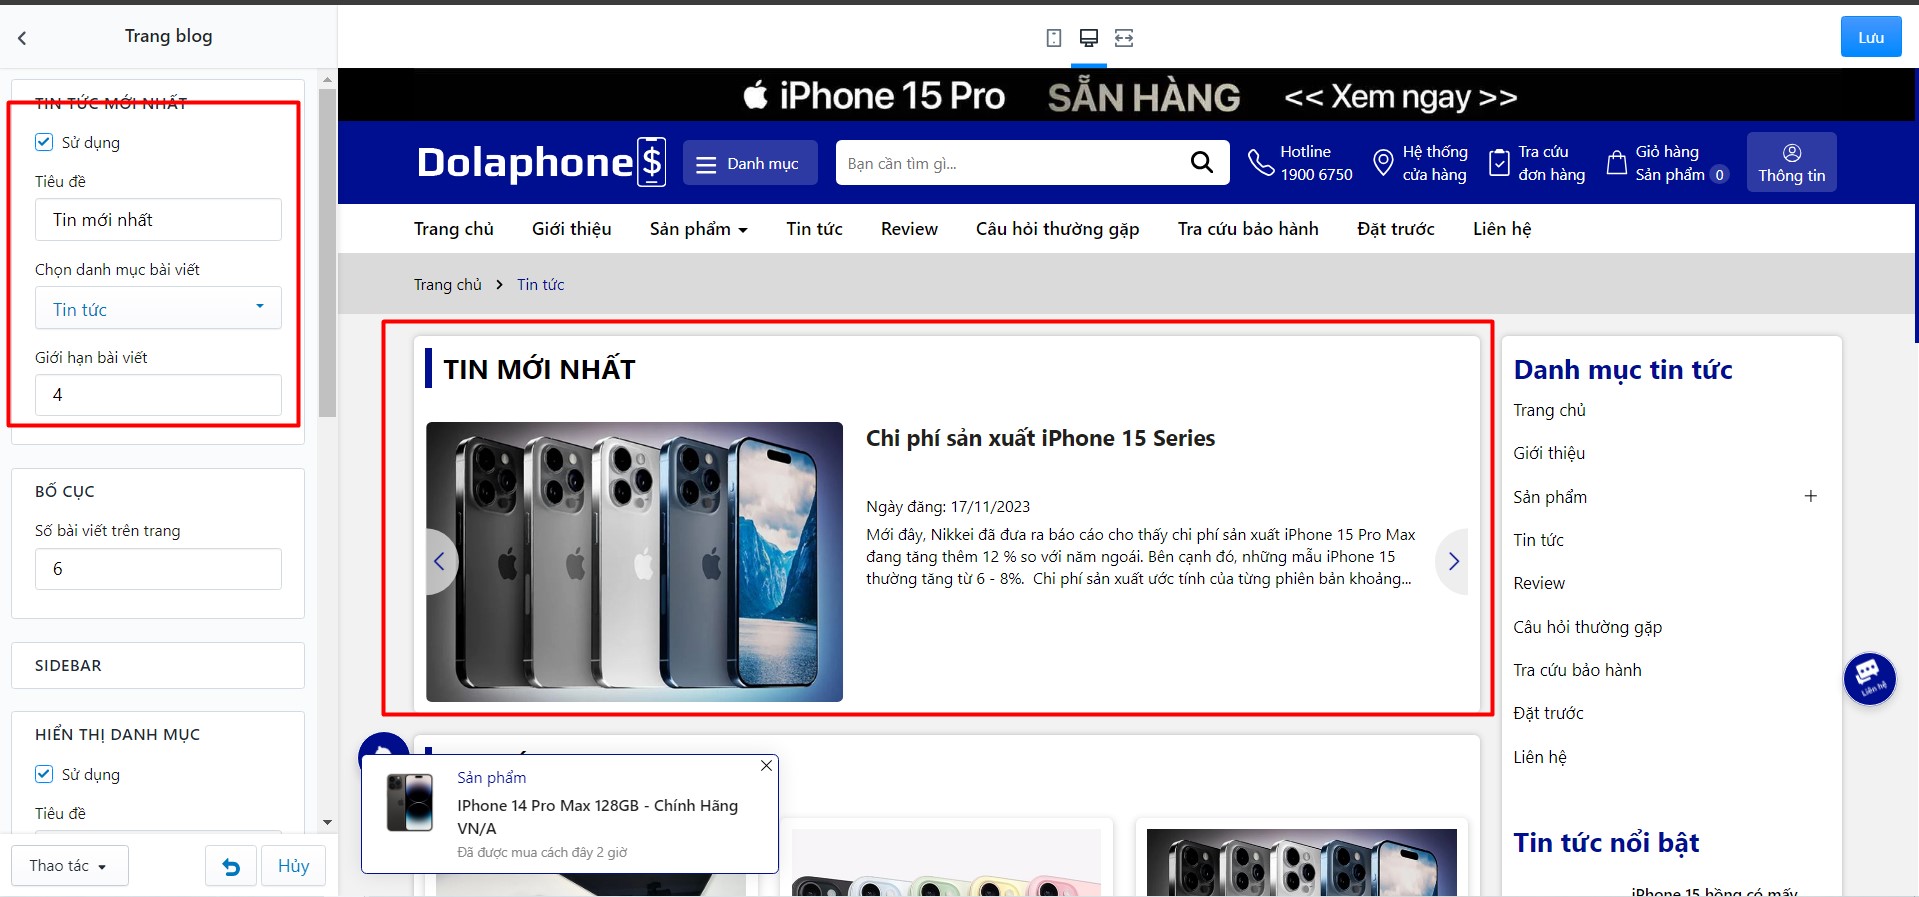Screen dimensions: 1919x897
Task: Open Giới thiệu in the main navigation
Action: (571, 229)
